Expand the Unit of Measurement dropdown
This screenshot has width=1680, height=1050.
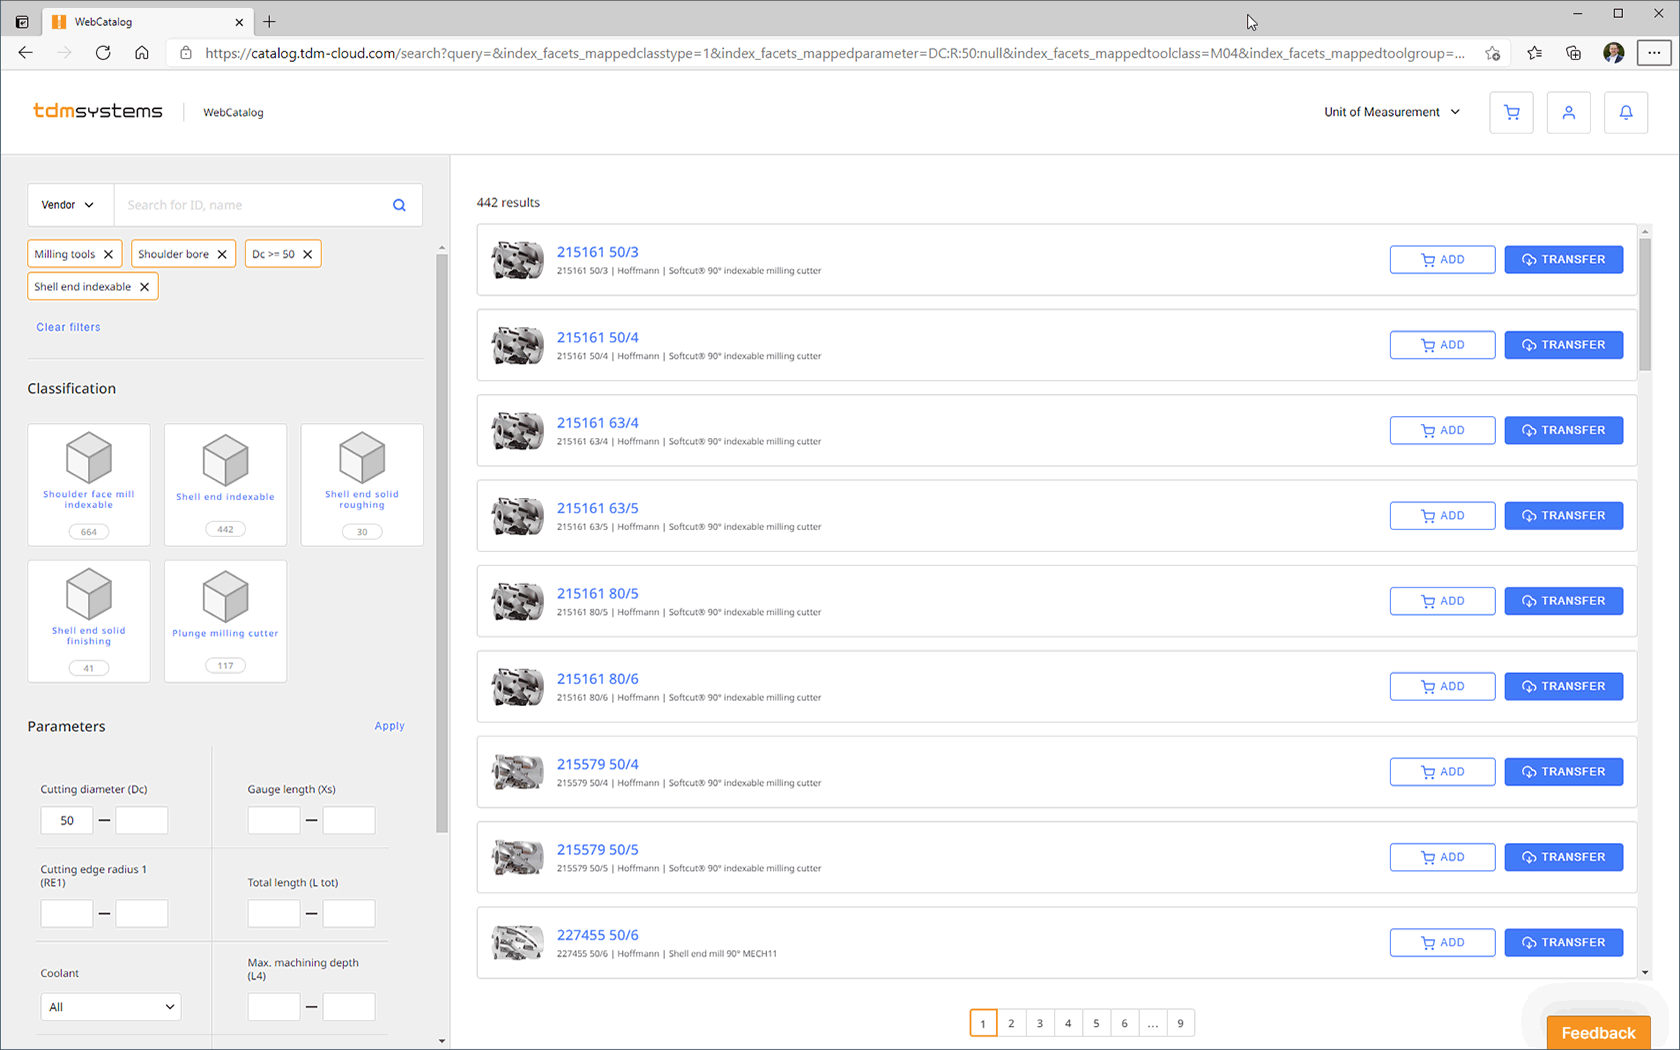[x=1392, y=112]
